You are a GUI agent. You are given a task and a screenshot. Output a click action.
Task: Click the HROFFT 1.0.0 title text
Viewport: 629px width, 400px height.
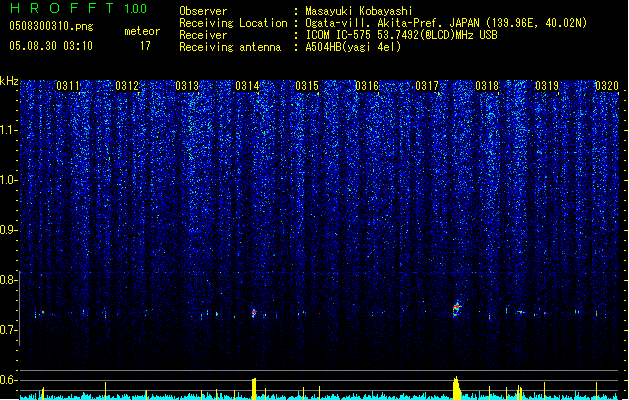click(x=78, y=8)
